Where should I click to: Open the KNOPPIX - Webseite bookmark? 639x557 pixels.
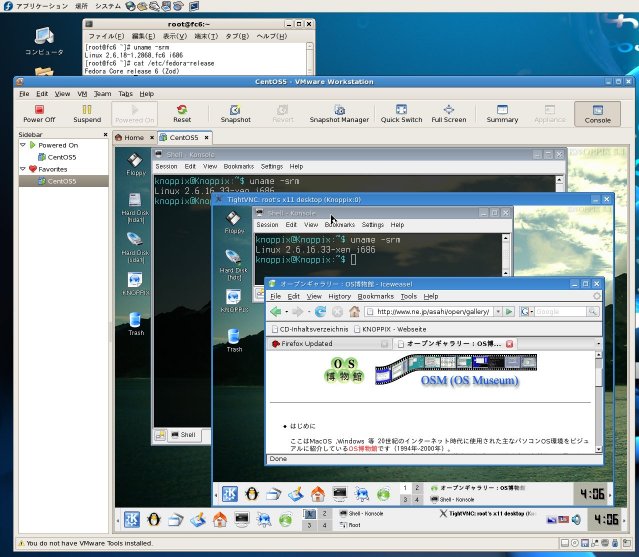390,329
